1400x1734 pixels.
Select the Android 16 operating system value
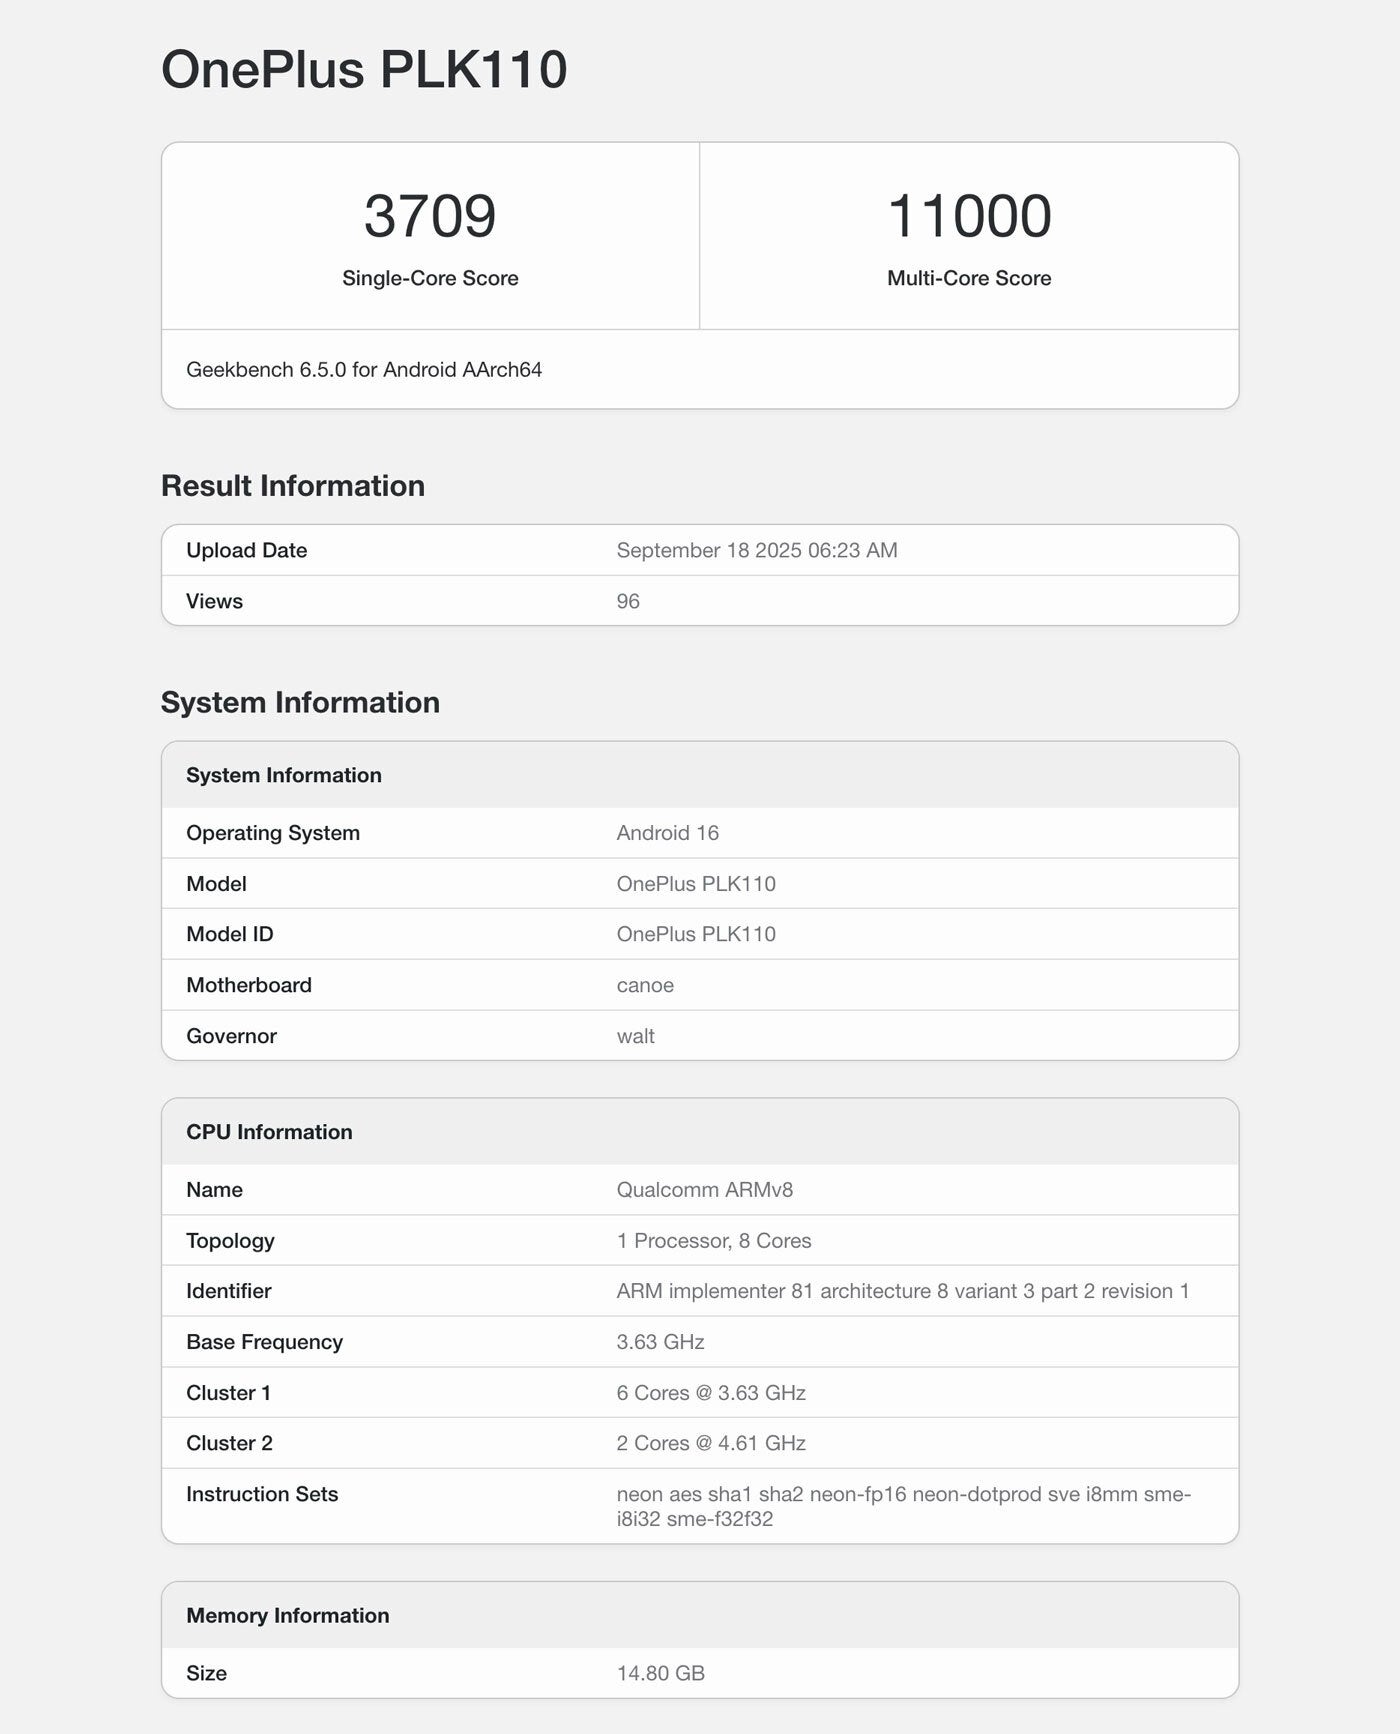tap(667, 833)
